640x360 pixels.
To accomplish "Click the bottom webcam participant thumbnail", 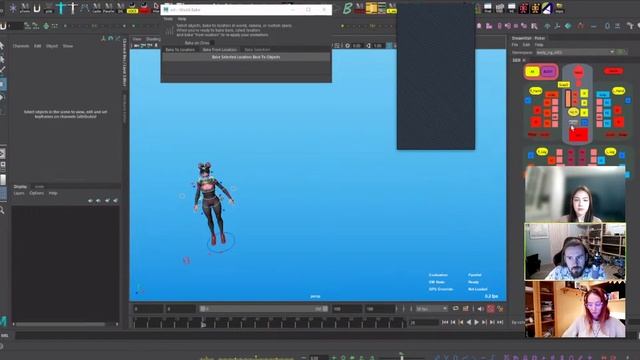I will [x=575, y=309].
